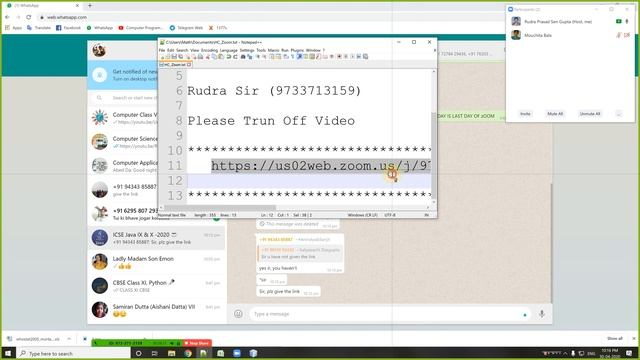Click the Notepad++ horizontal scrollbar
This screenshot has height=360, width=640.
296,208
